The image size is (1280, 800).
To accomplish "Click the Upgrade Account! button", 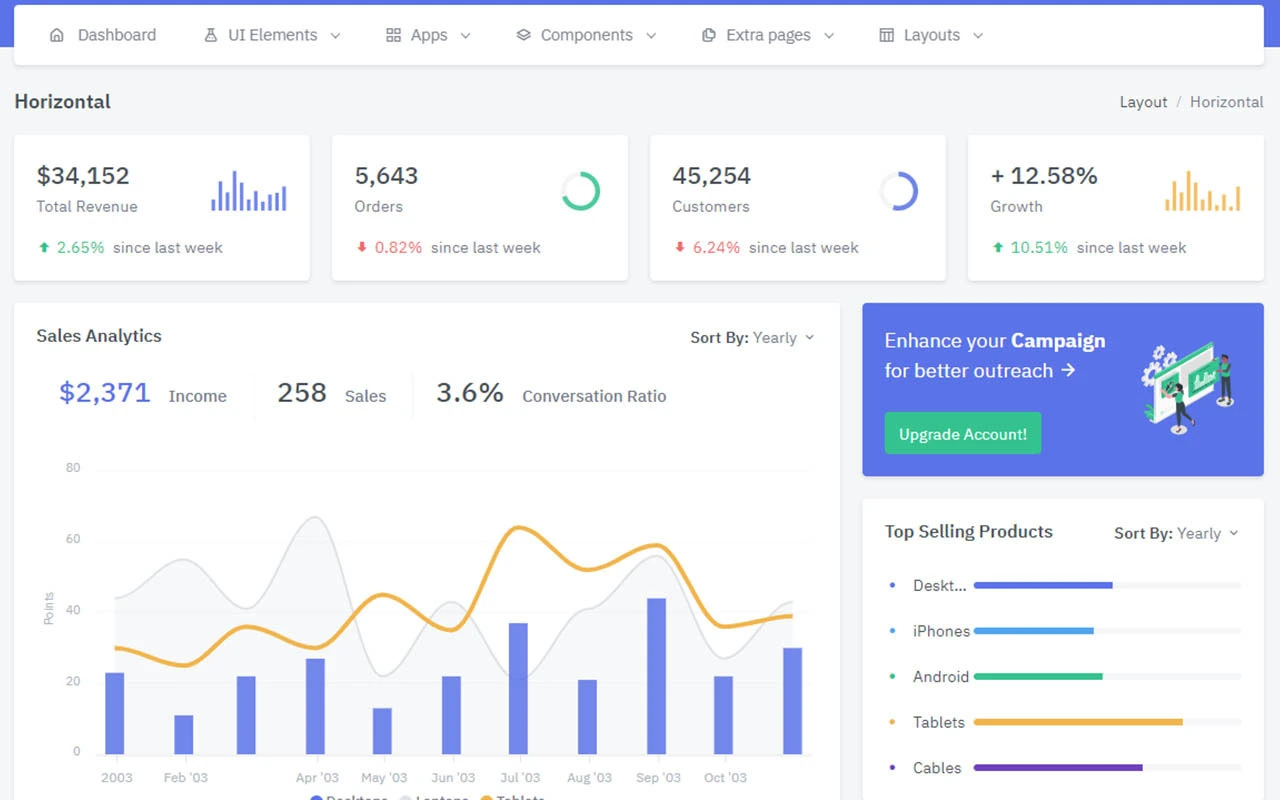I will (x=962, y=433).
